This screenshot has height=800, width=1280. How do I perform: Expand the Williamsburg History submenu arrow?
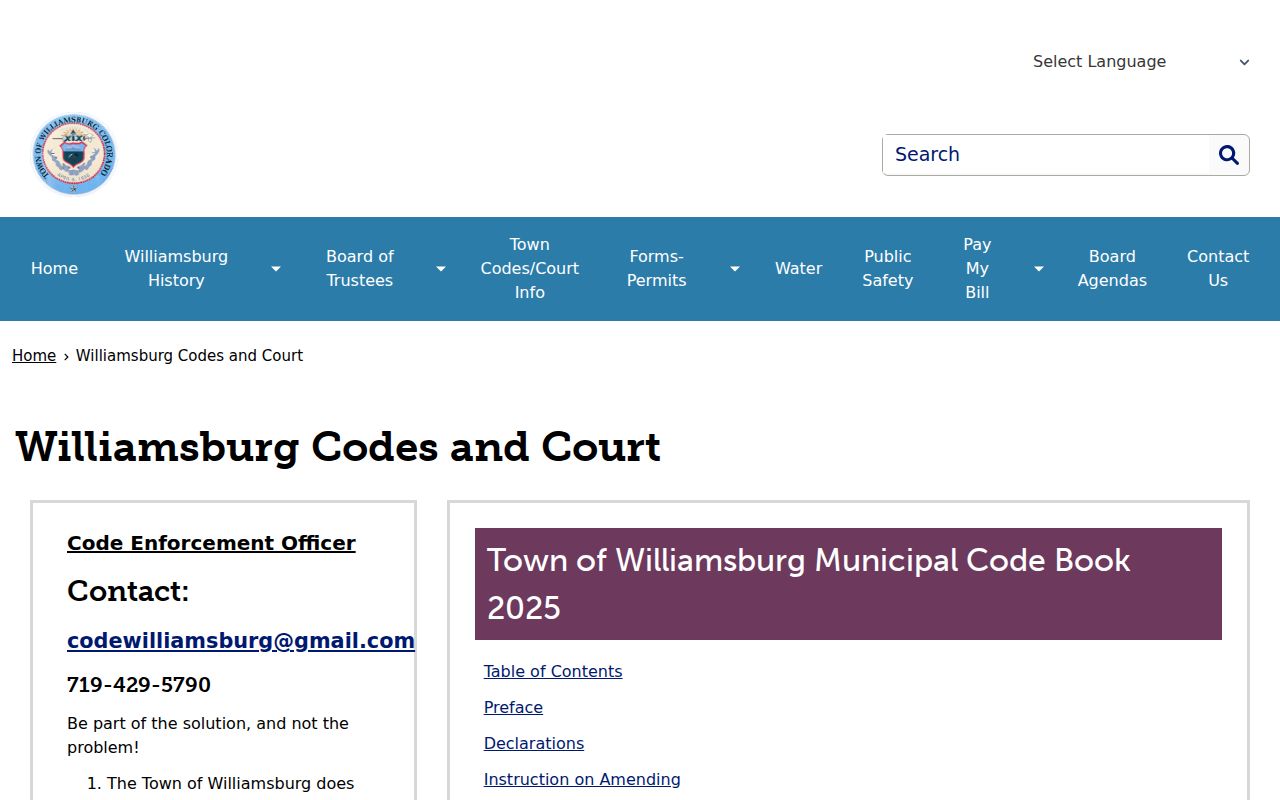point(276,269)
